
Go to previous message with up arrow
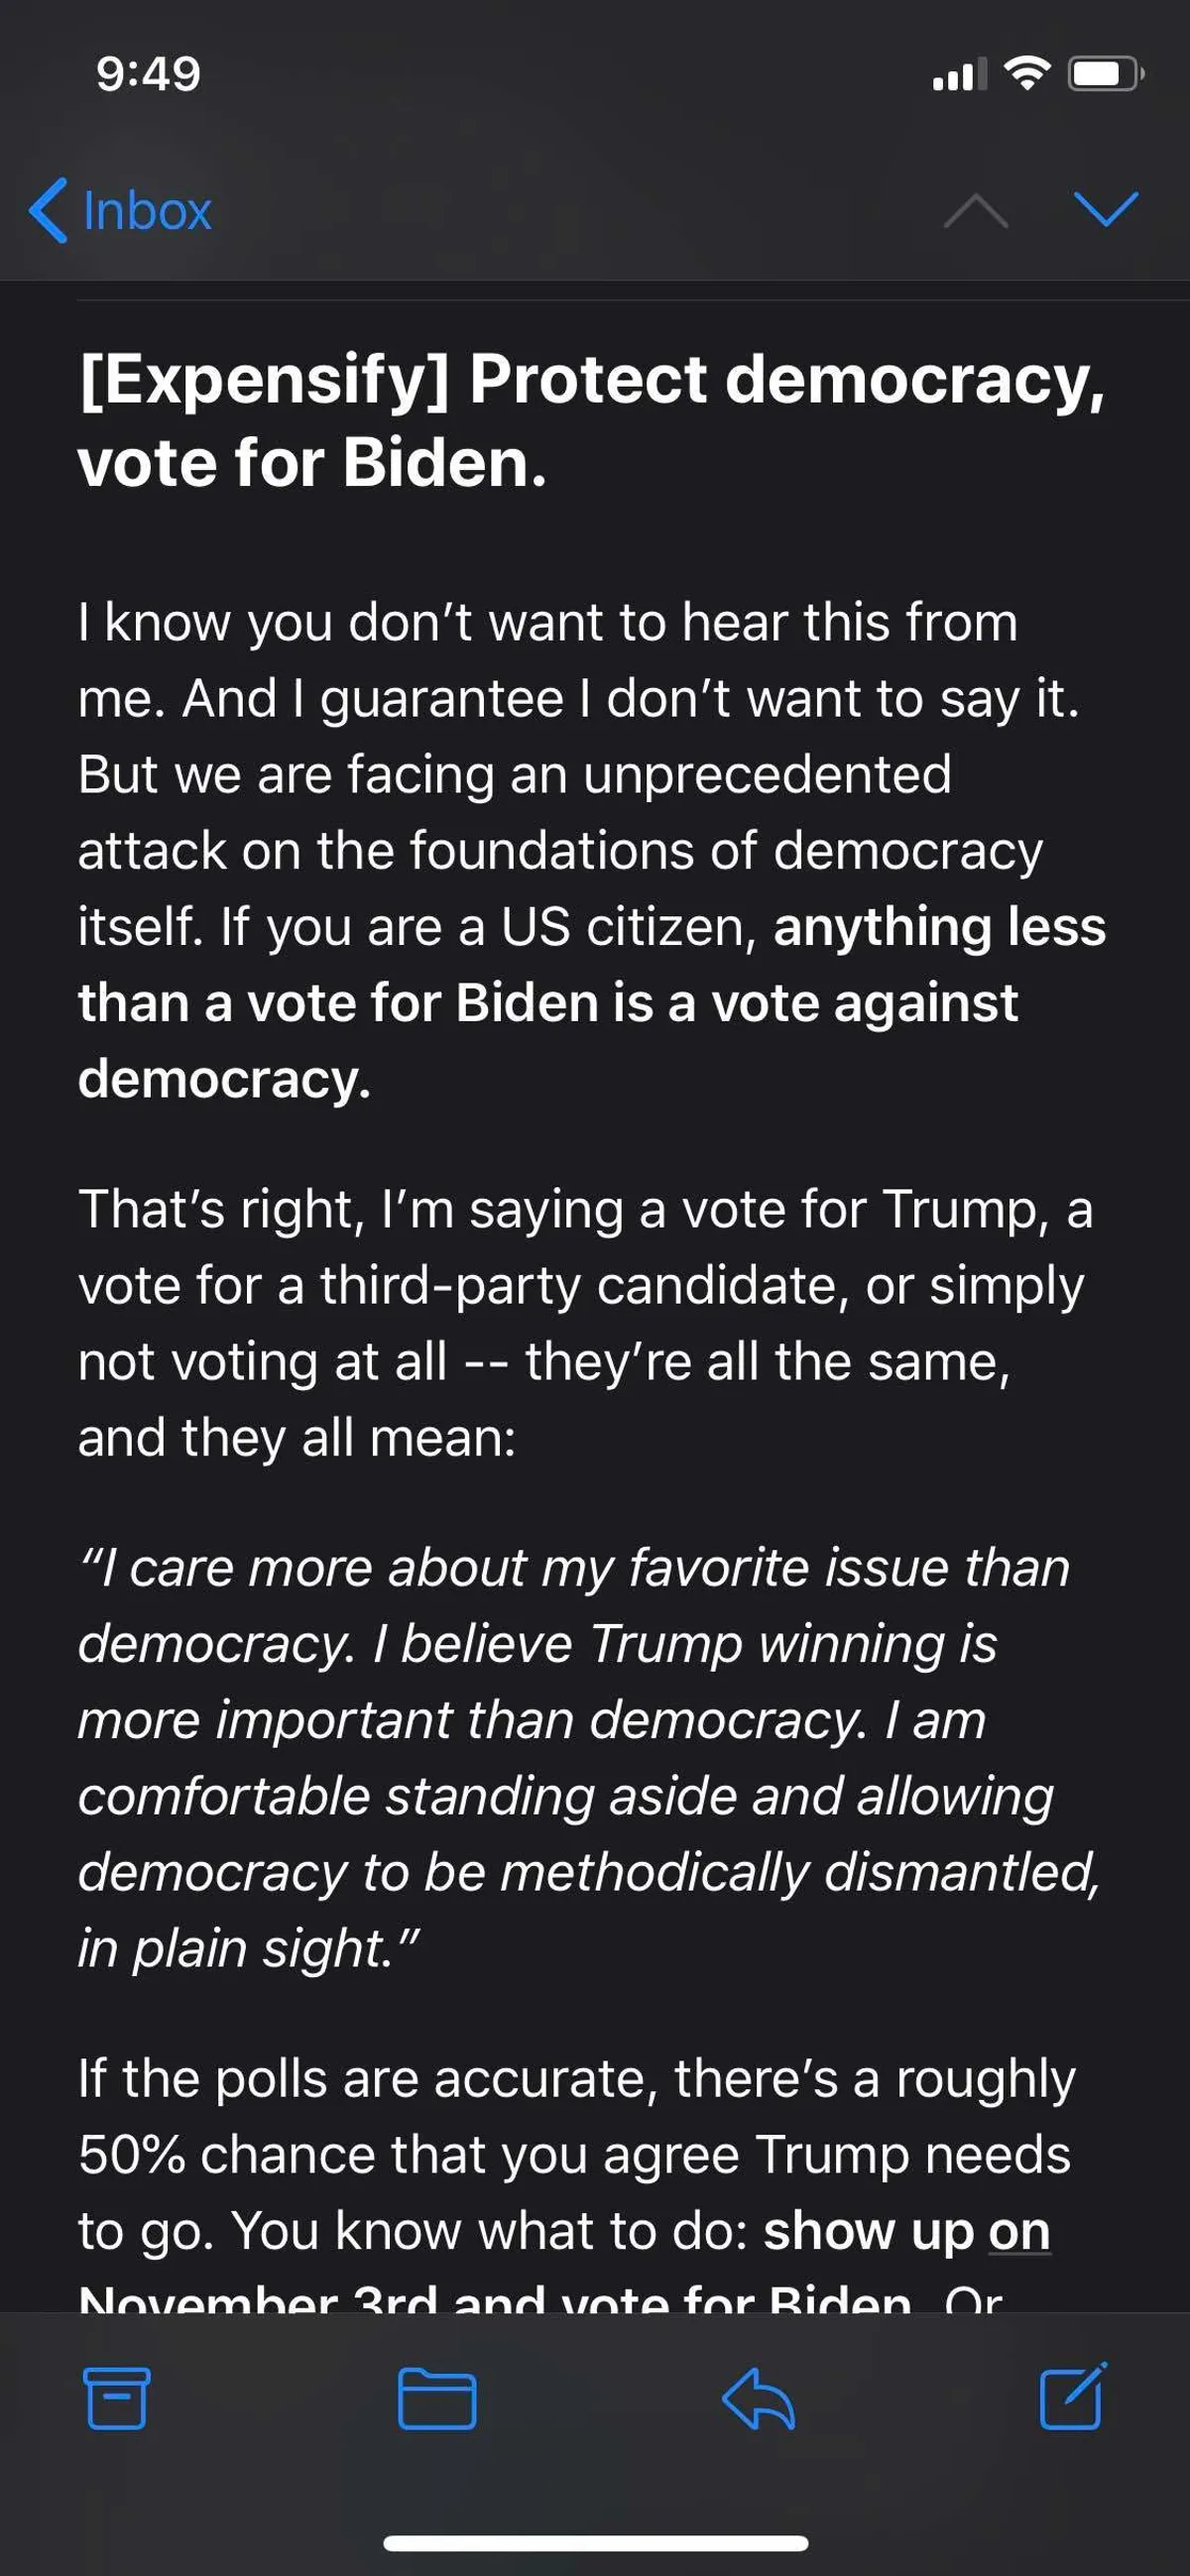975,211
